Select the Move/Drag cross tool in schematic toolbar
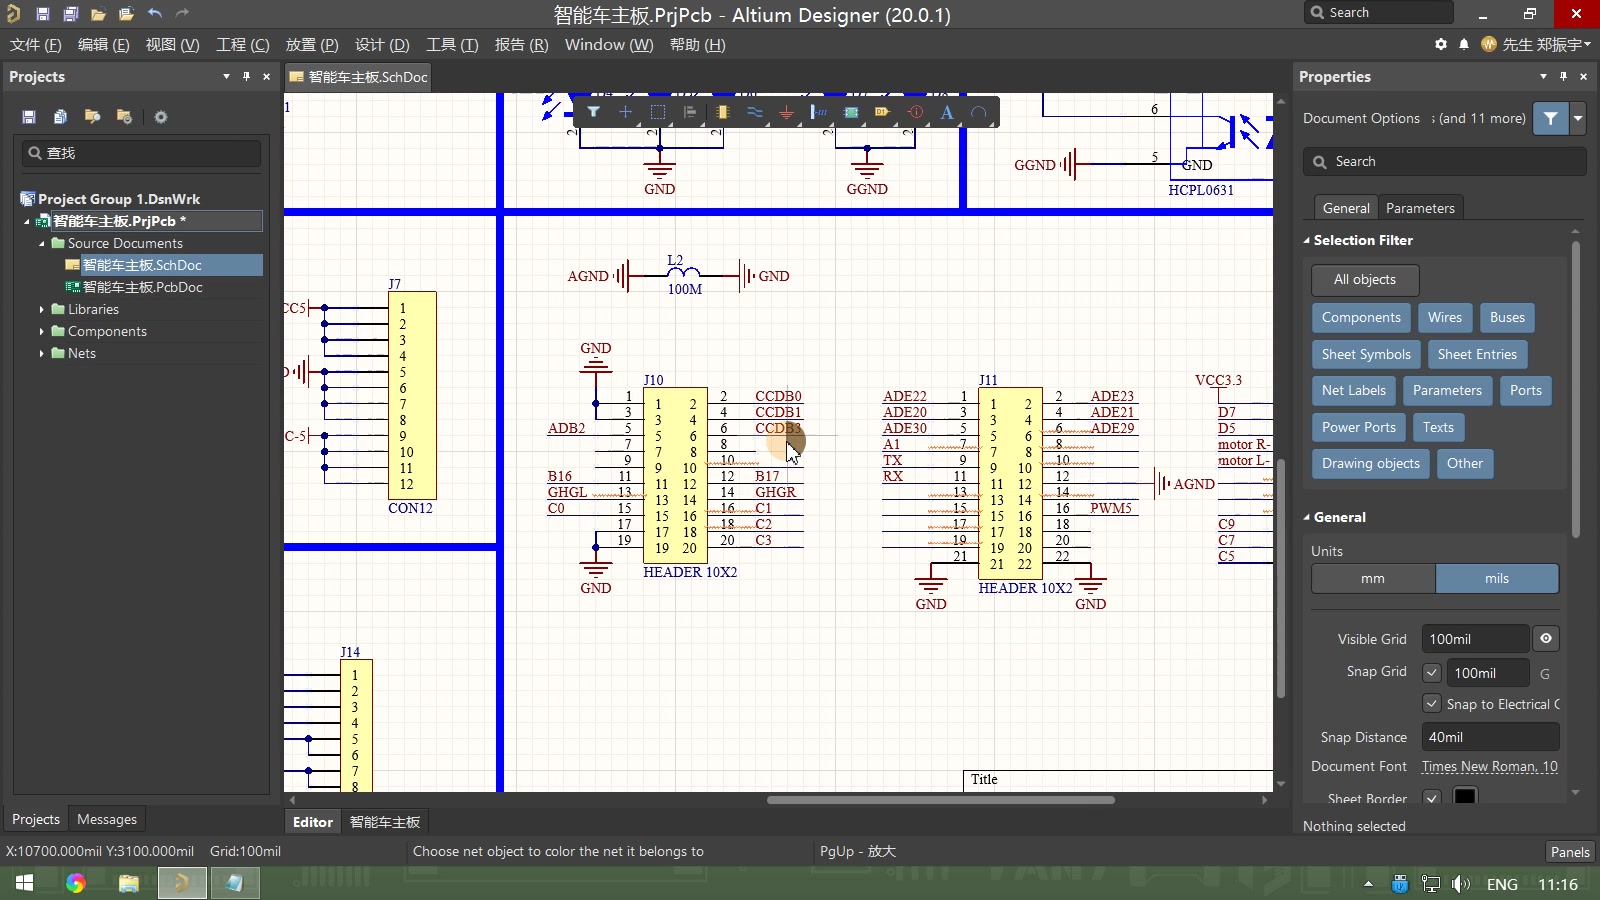The width and height of the screenshot is (1600, 900). (625, 112)
